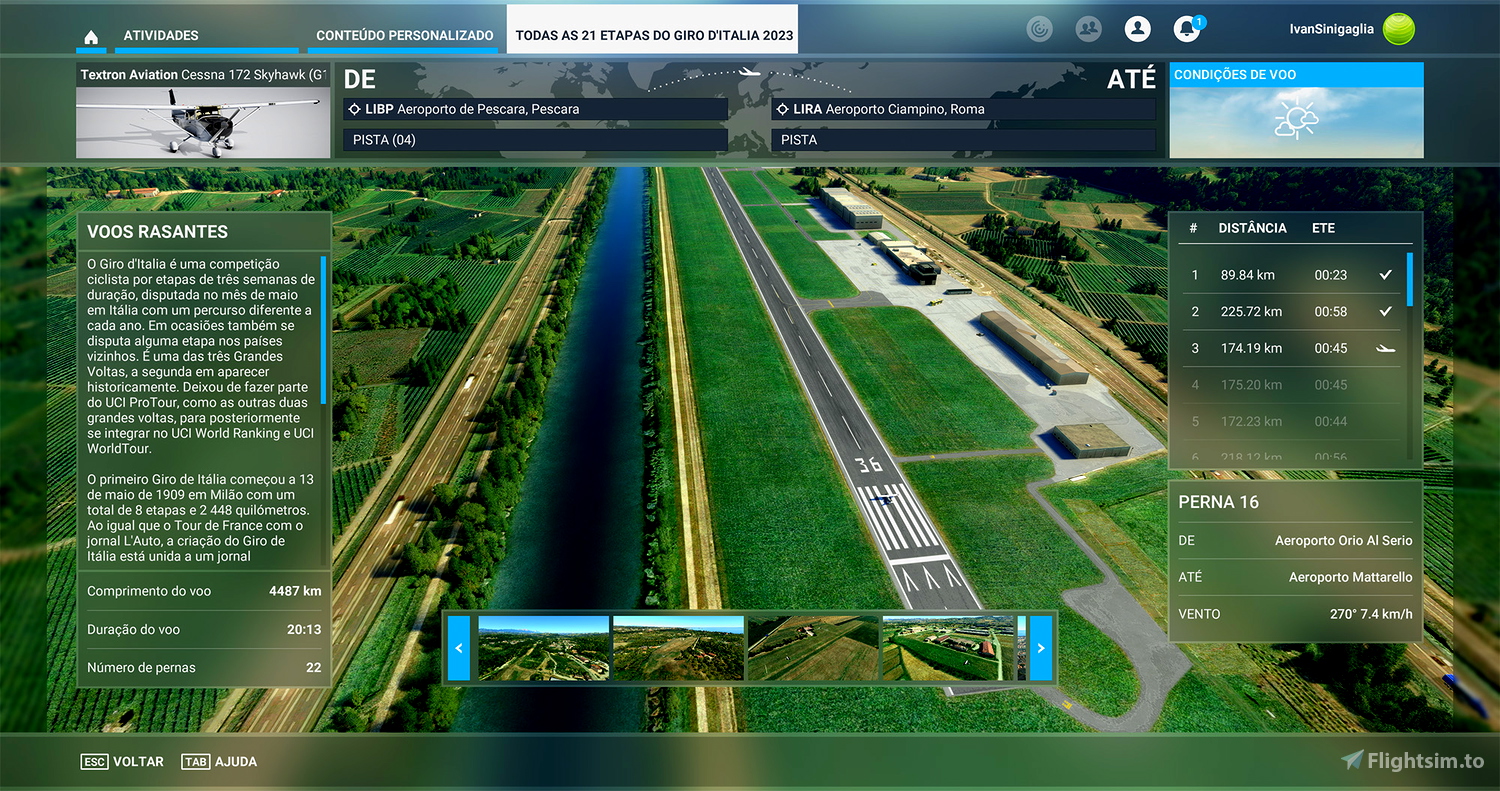Click the LIBP Aeroporto de Pescara departure field
The width and height of the screenshot is (1500, 791).
(x=535, y=109)
